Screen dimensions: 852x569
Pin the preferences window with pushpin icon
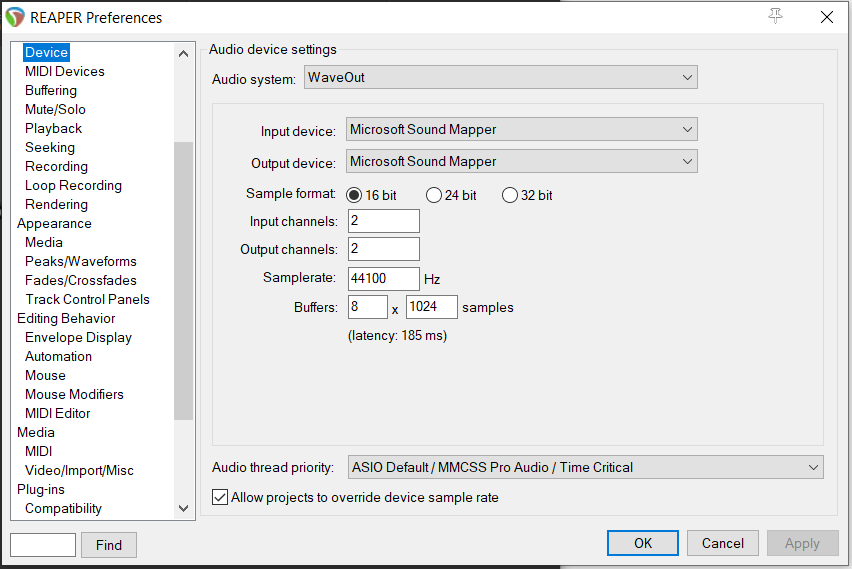coord(775,16)
